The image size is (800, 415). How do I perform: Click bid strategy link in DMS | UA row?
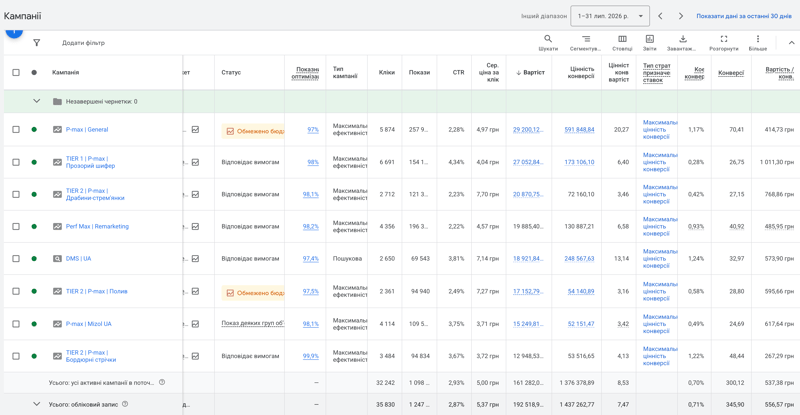pyautogui.click(x=660, y=259)
